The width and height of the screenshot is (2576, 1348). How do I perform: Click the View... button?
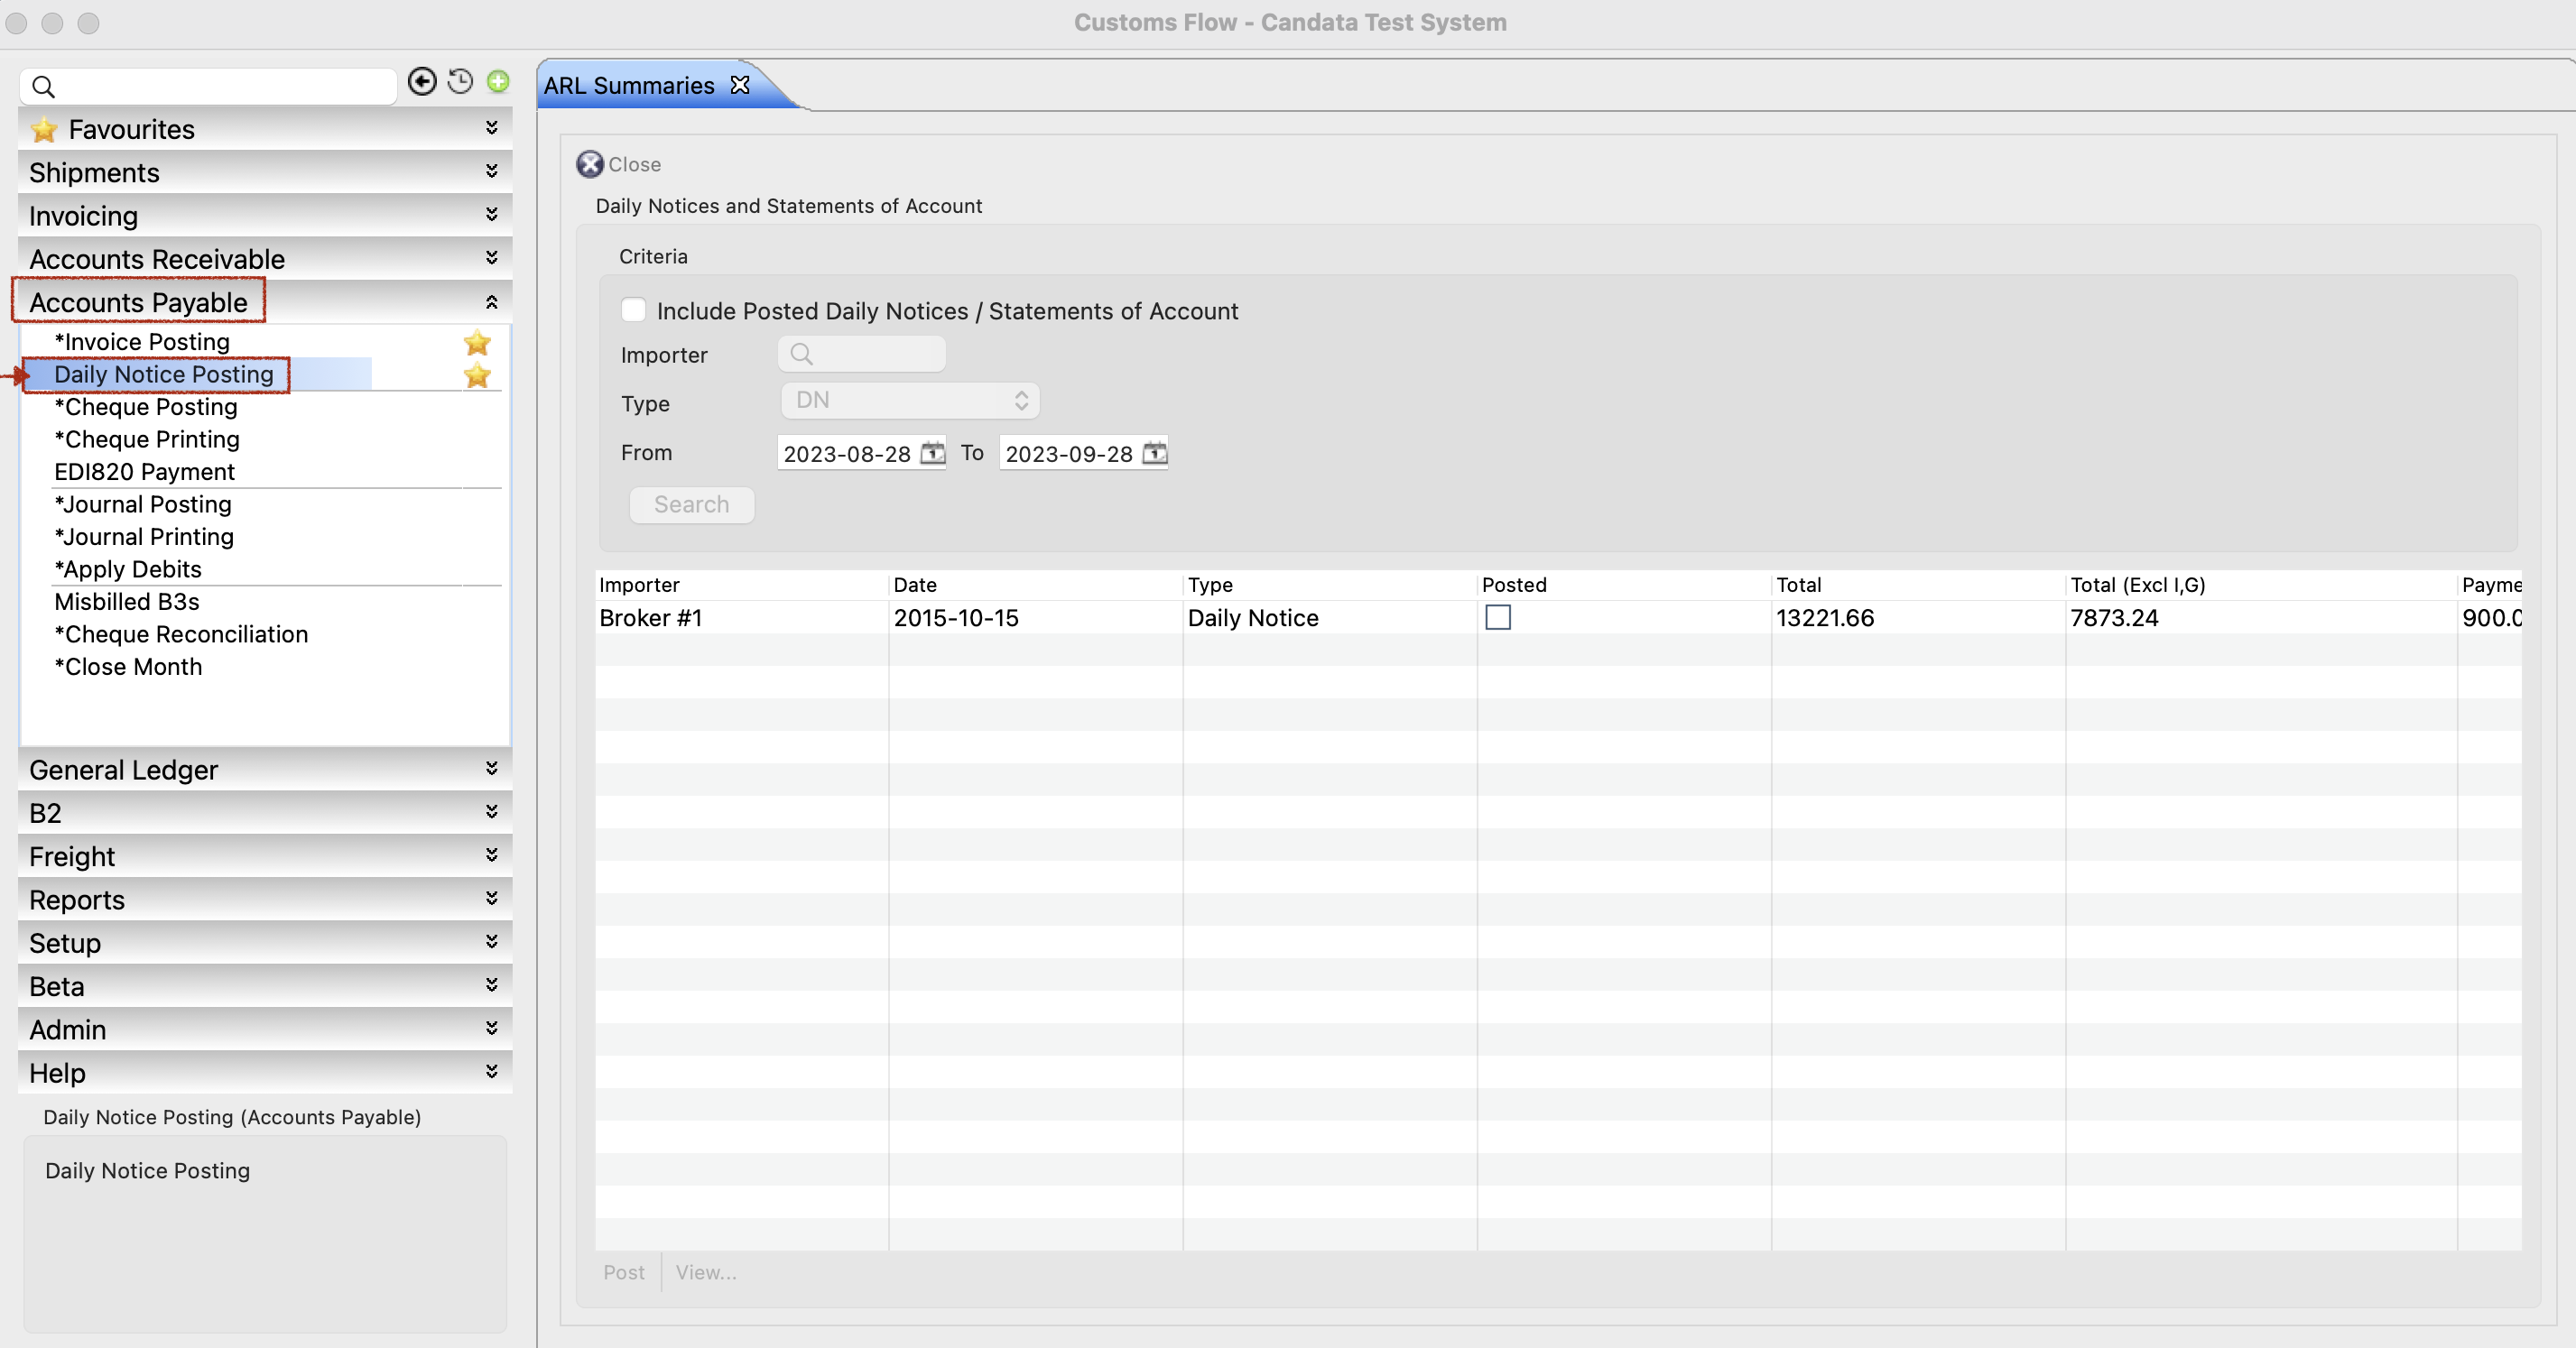click(x=706, y=1272)
